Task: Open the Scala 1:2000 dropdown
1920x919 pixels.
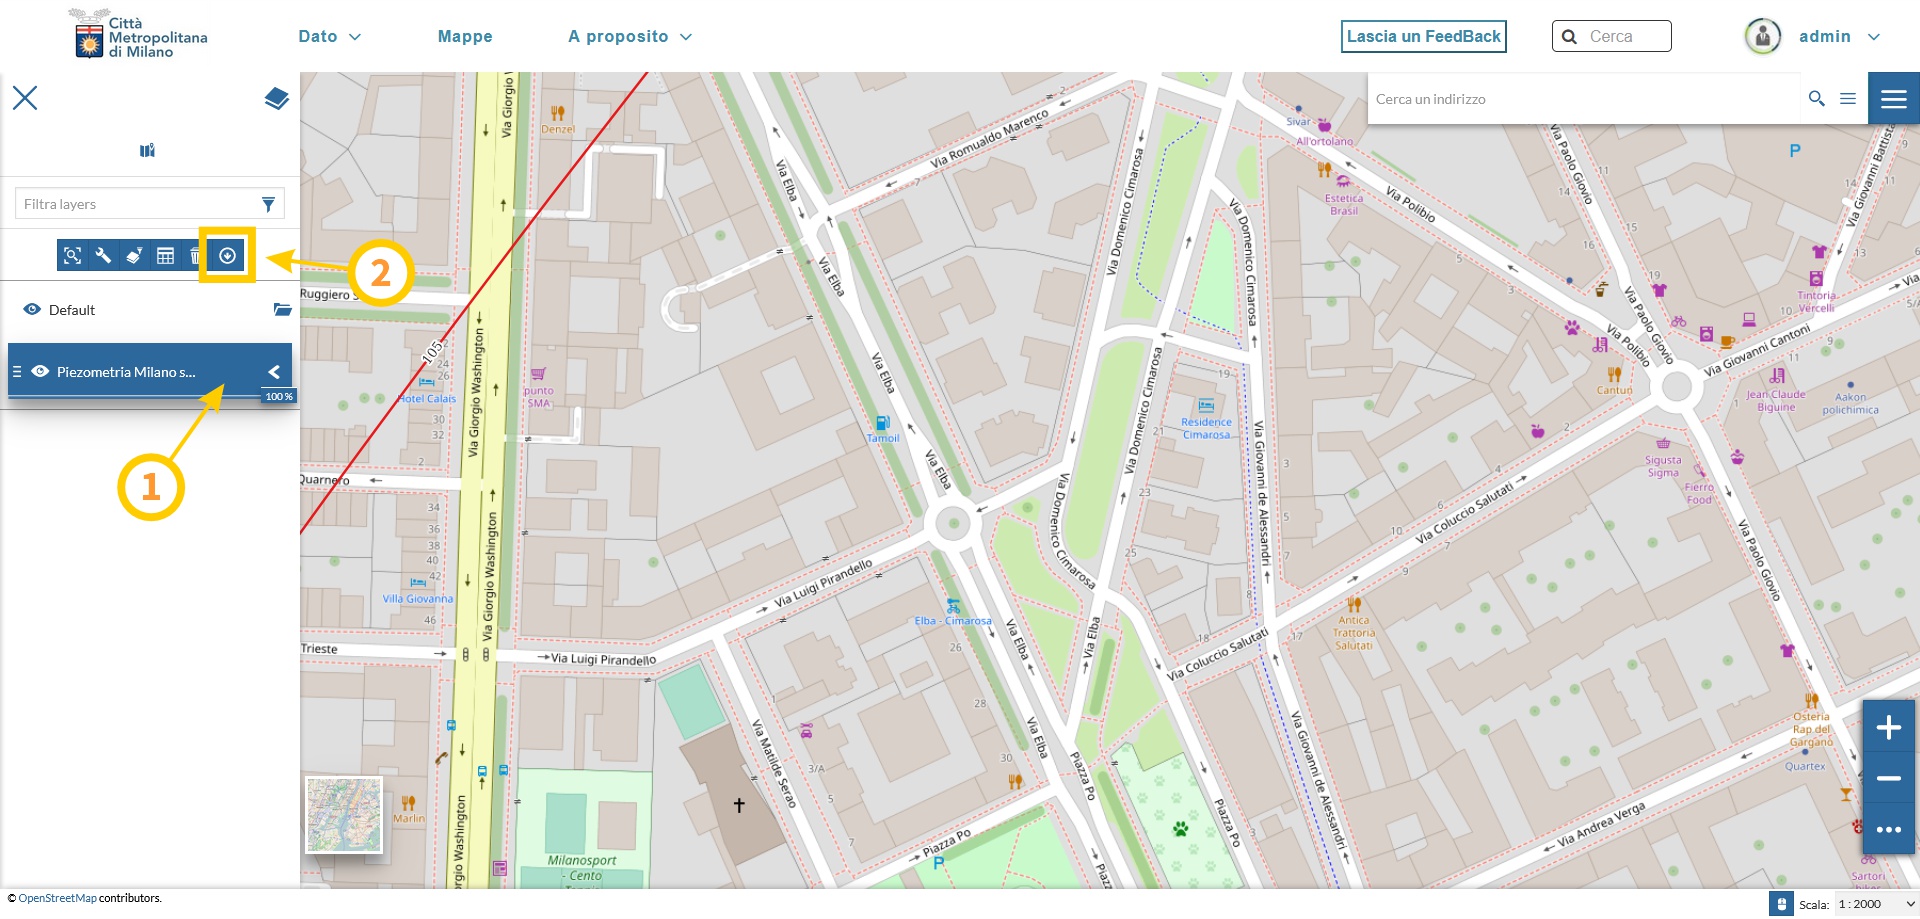Action: (1876, 904)
